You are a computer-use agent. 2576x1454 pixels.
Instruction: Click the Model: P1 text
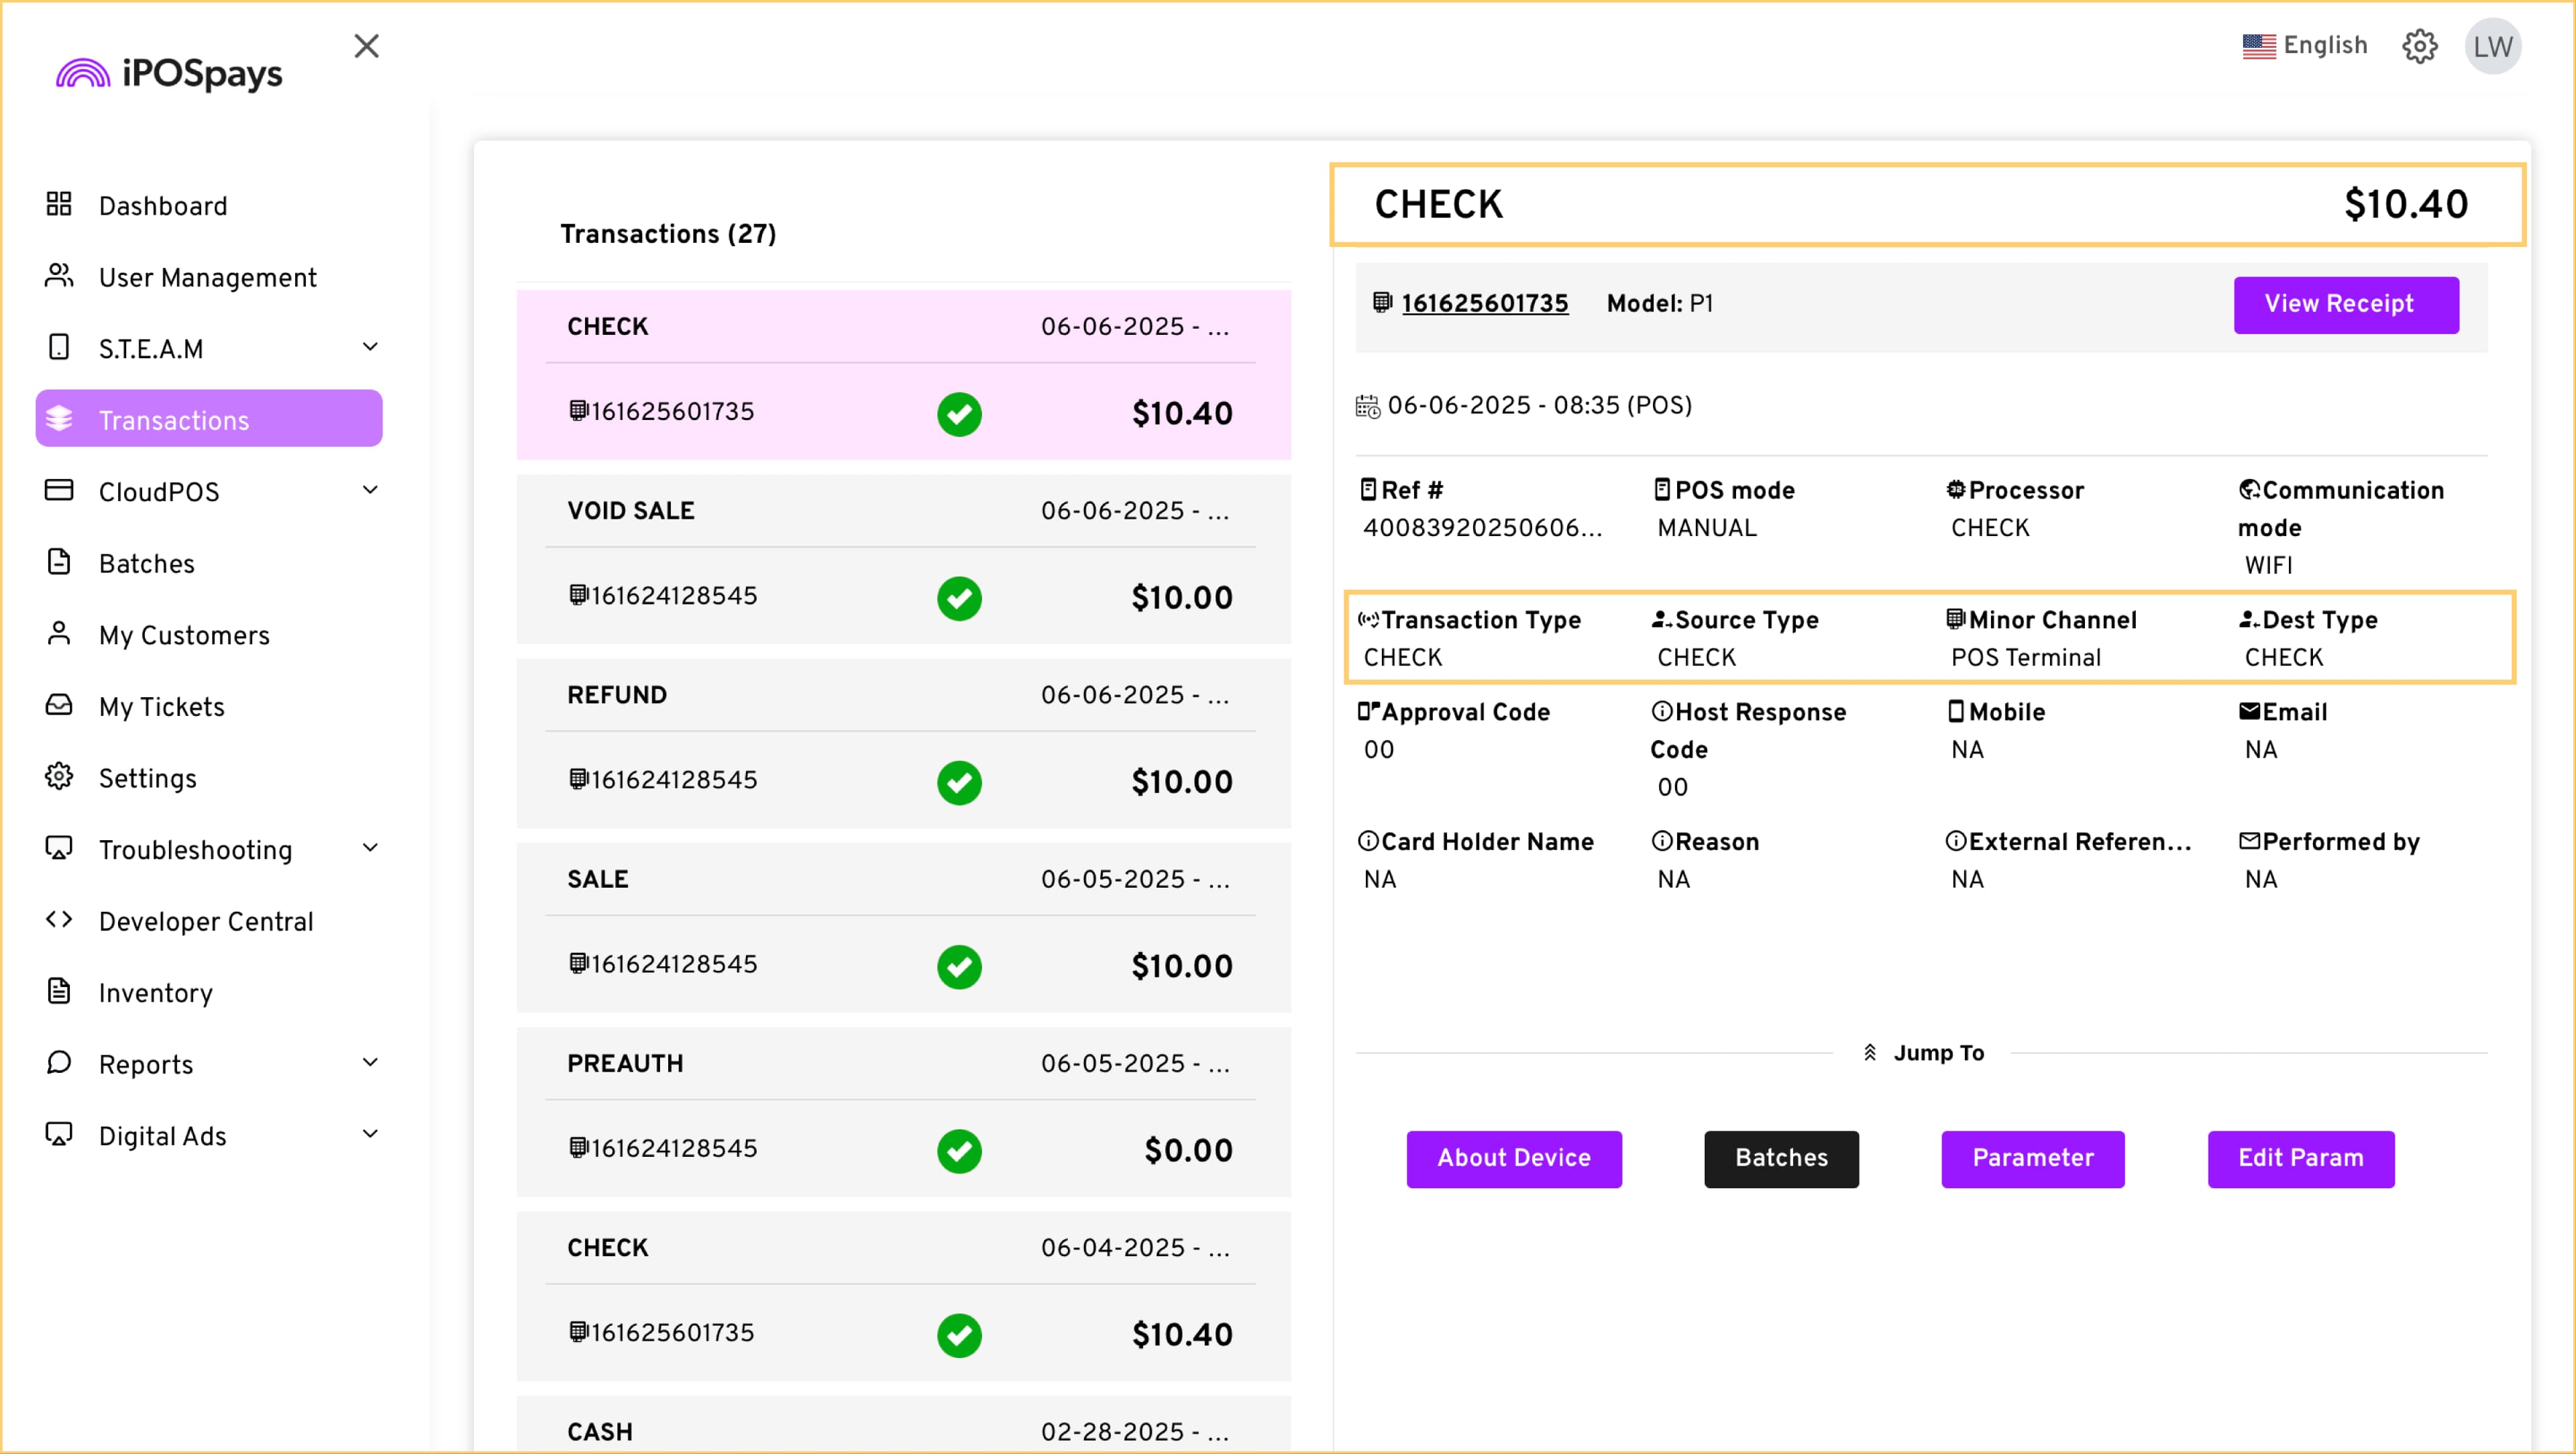1659,303
